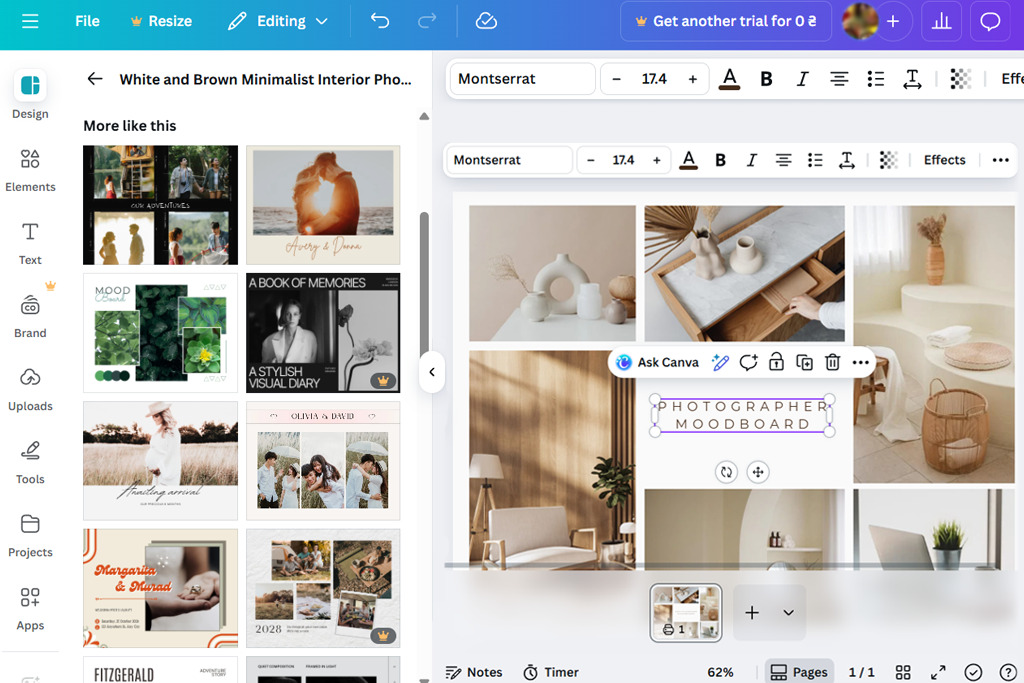The image size is (1024, 683).
Task: Open the Elements sidebar tab
Action: [30, 170]
